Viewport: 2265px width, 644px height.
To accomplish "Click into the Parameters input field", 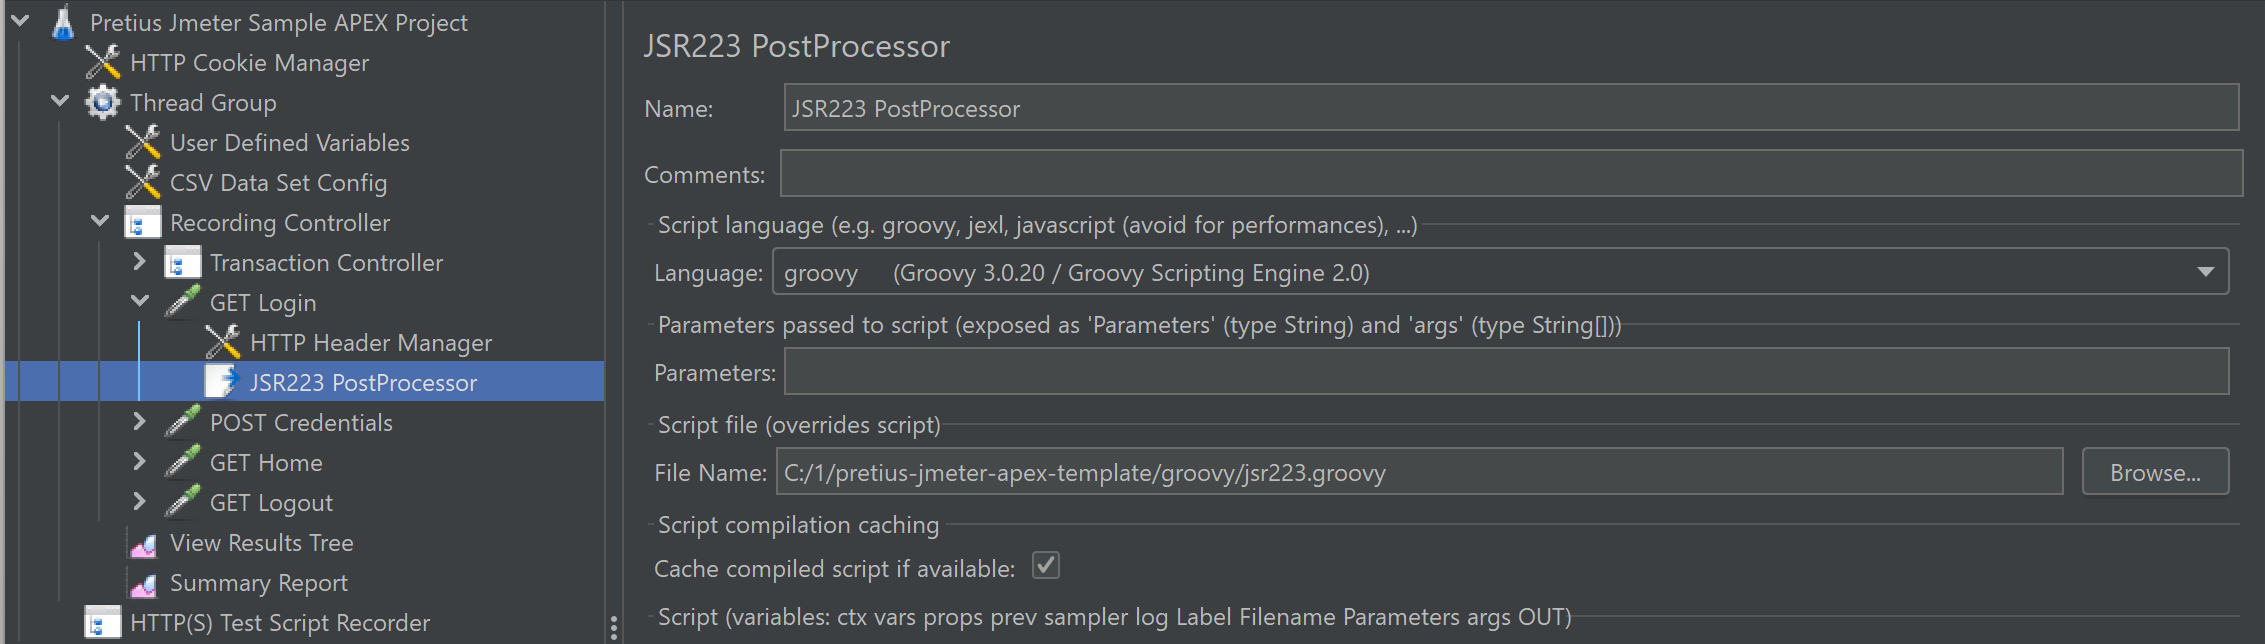I will click(1505, 372).
